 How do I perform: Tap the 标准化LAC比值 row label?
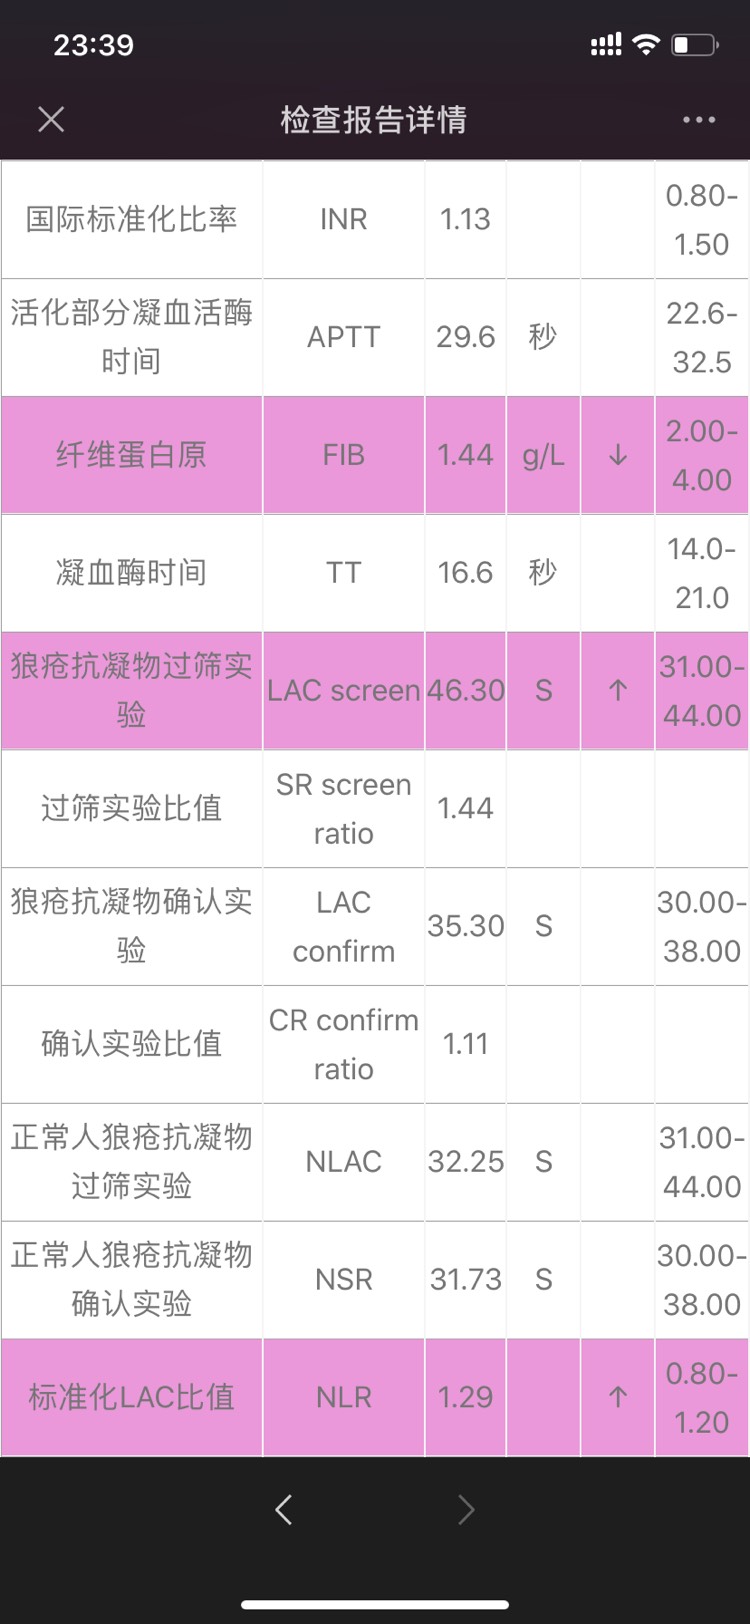point(131,1397)
